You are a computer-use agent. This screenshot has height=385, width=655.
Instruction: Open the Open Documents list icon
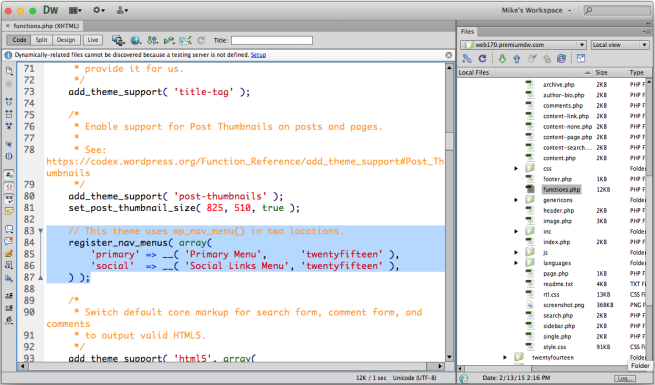[x=9, y=71]
